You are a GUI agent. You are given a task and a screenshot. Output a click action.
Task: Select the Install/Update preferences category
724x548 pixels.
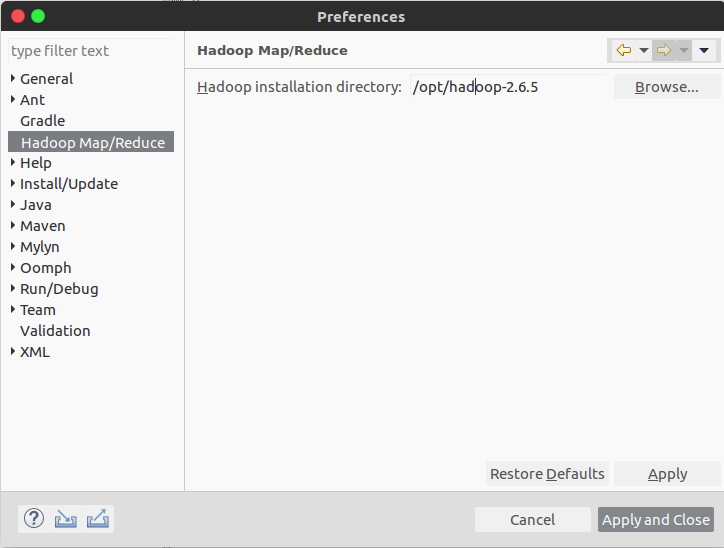tap(69, 184)
